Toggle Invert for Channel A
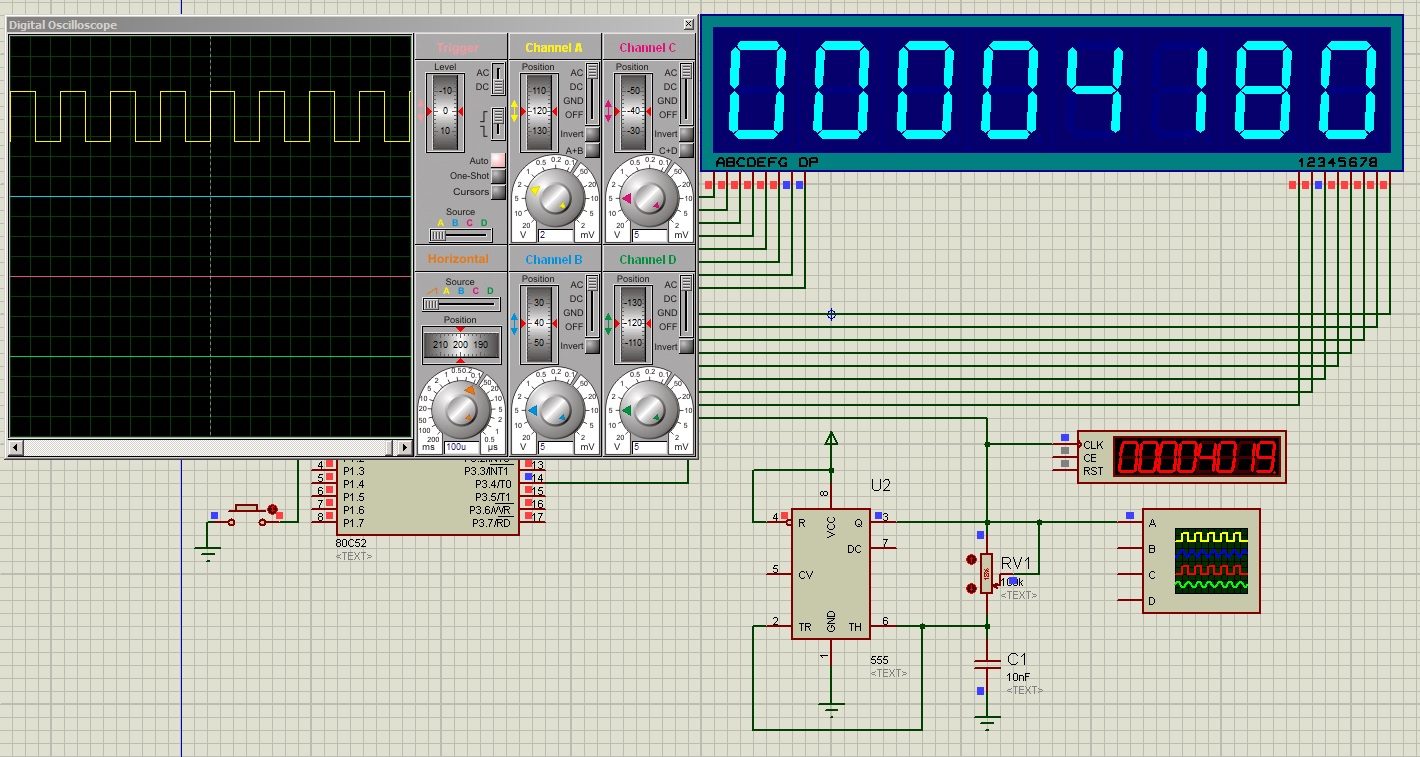 coord(592,134)
